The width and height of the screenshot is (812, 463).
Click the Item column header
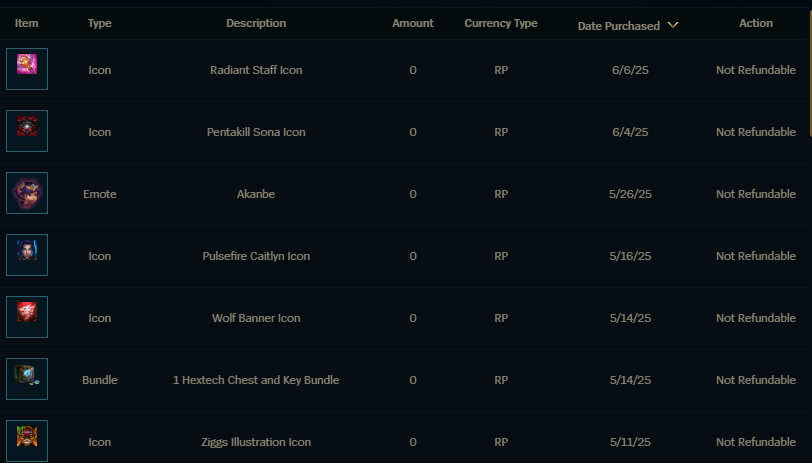(x=26, y=23)
